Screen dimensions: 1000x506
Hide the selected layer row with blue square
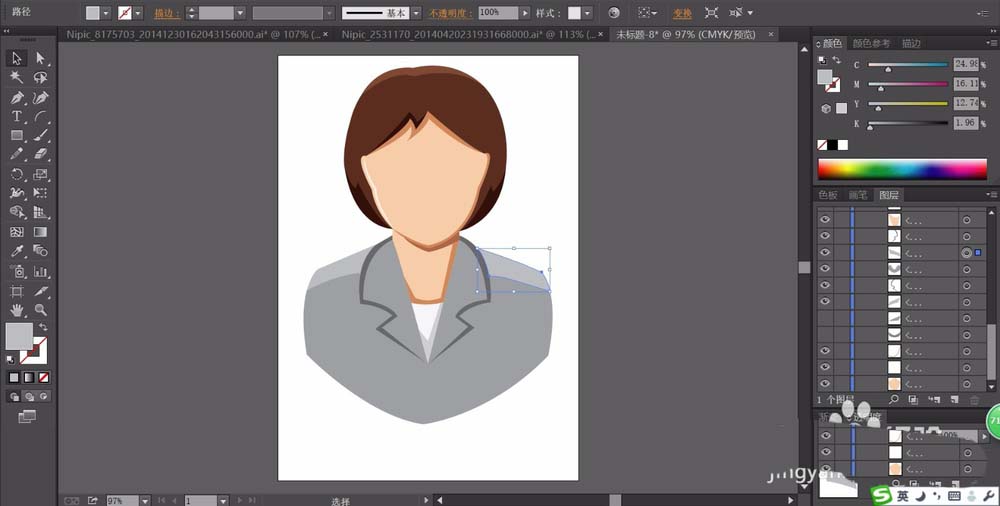[825, 253]
